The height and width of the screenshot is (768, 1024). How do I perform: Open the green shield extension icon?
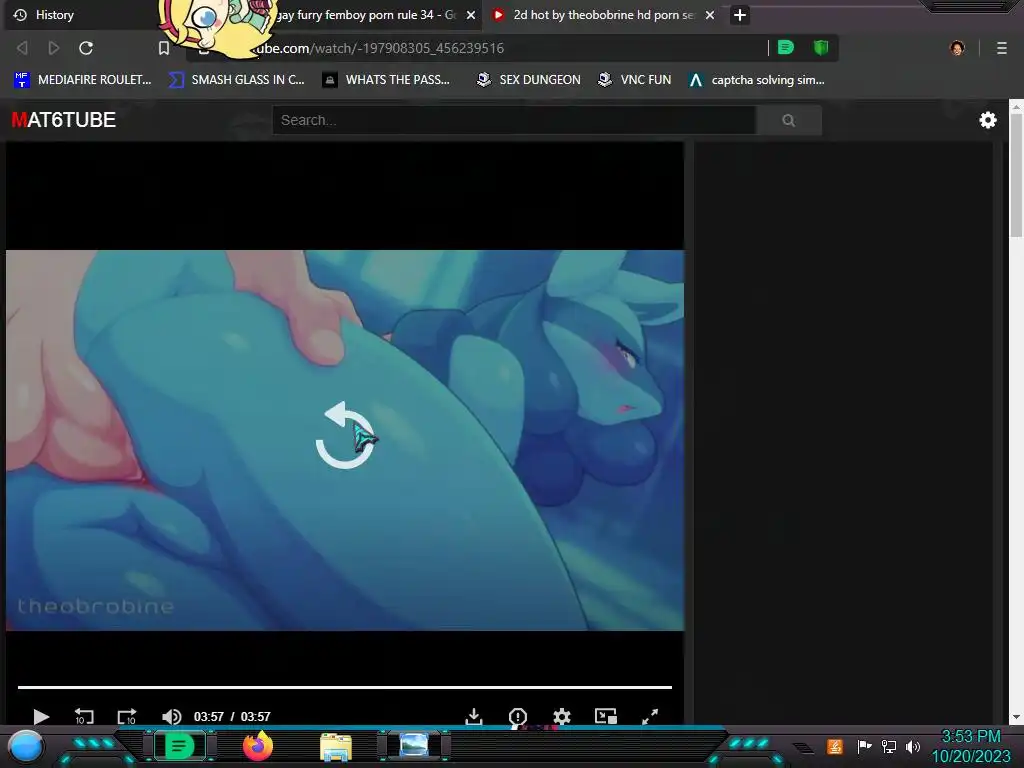821,48
